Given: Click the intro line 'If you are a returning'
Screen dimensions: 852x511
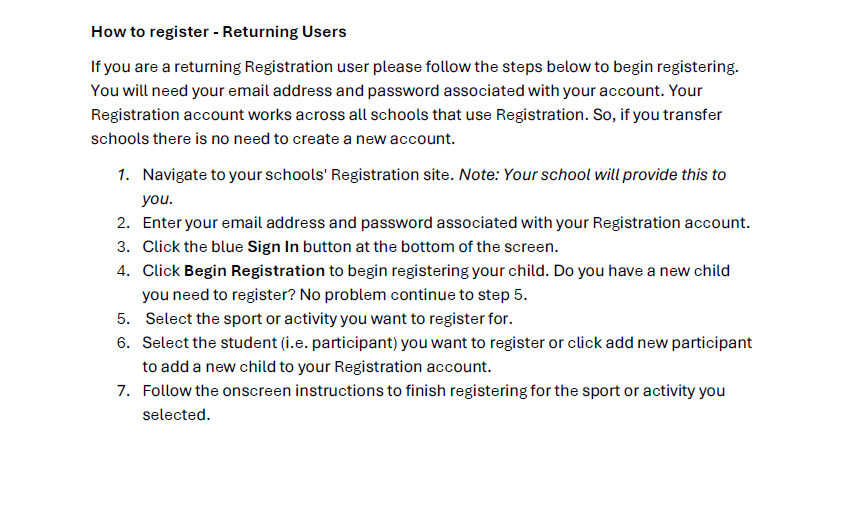Looking at the screenshot, I should pos(166,67).
